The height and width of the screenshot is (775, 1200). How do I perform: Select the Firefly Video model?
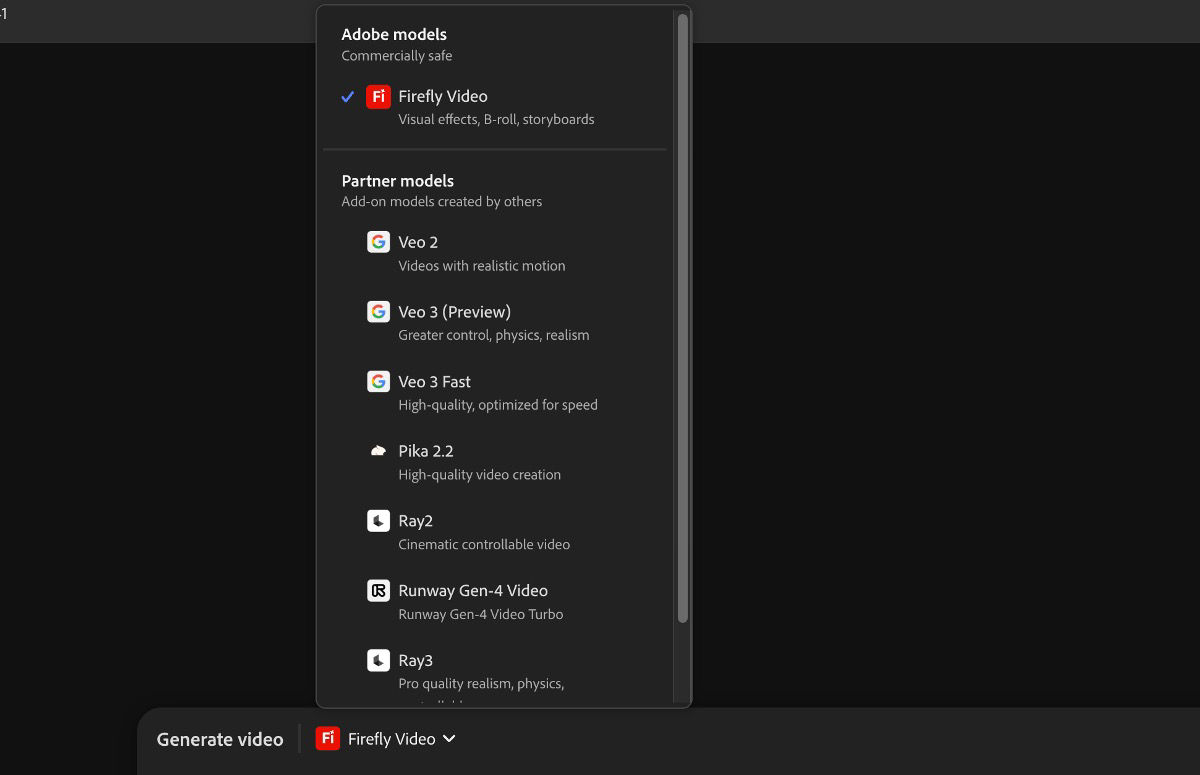(x=497, y=107)
